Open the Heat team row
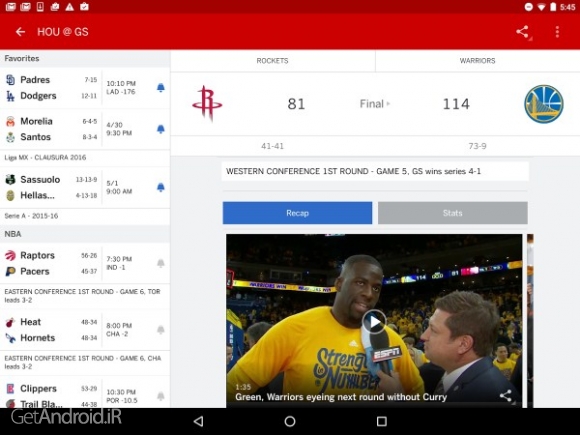 [51, 322]
